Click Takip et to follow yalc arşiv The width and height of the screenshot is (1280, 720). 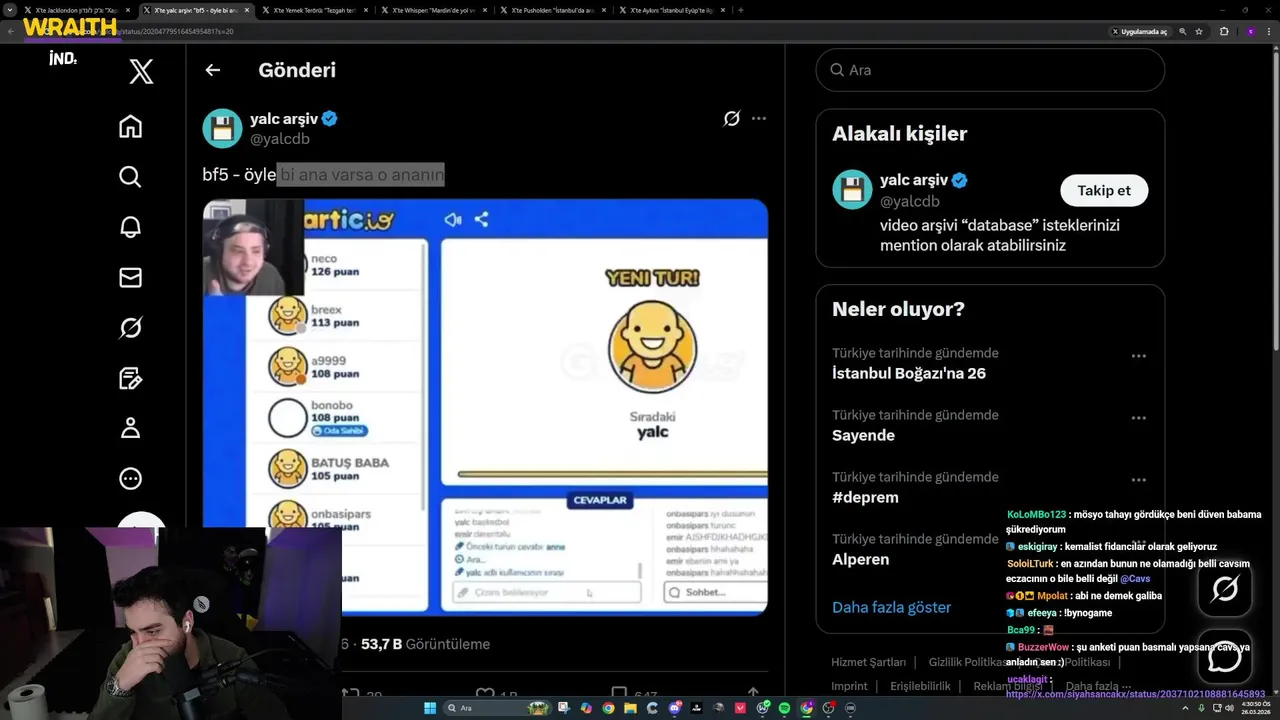1104,190
